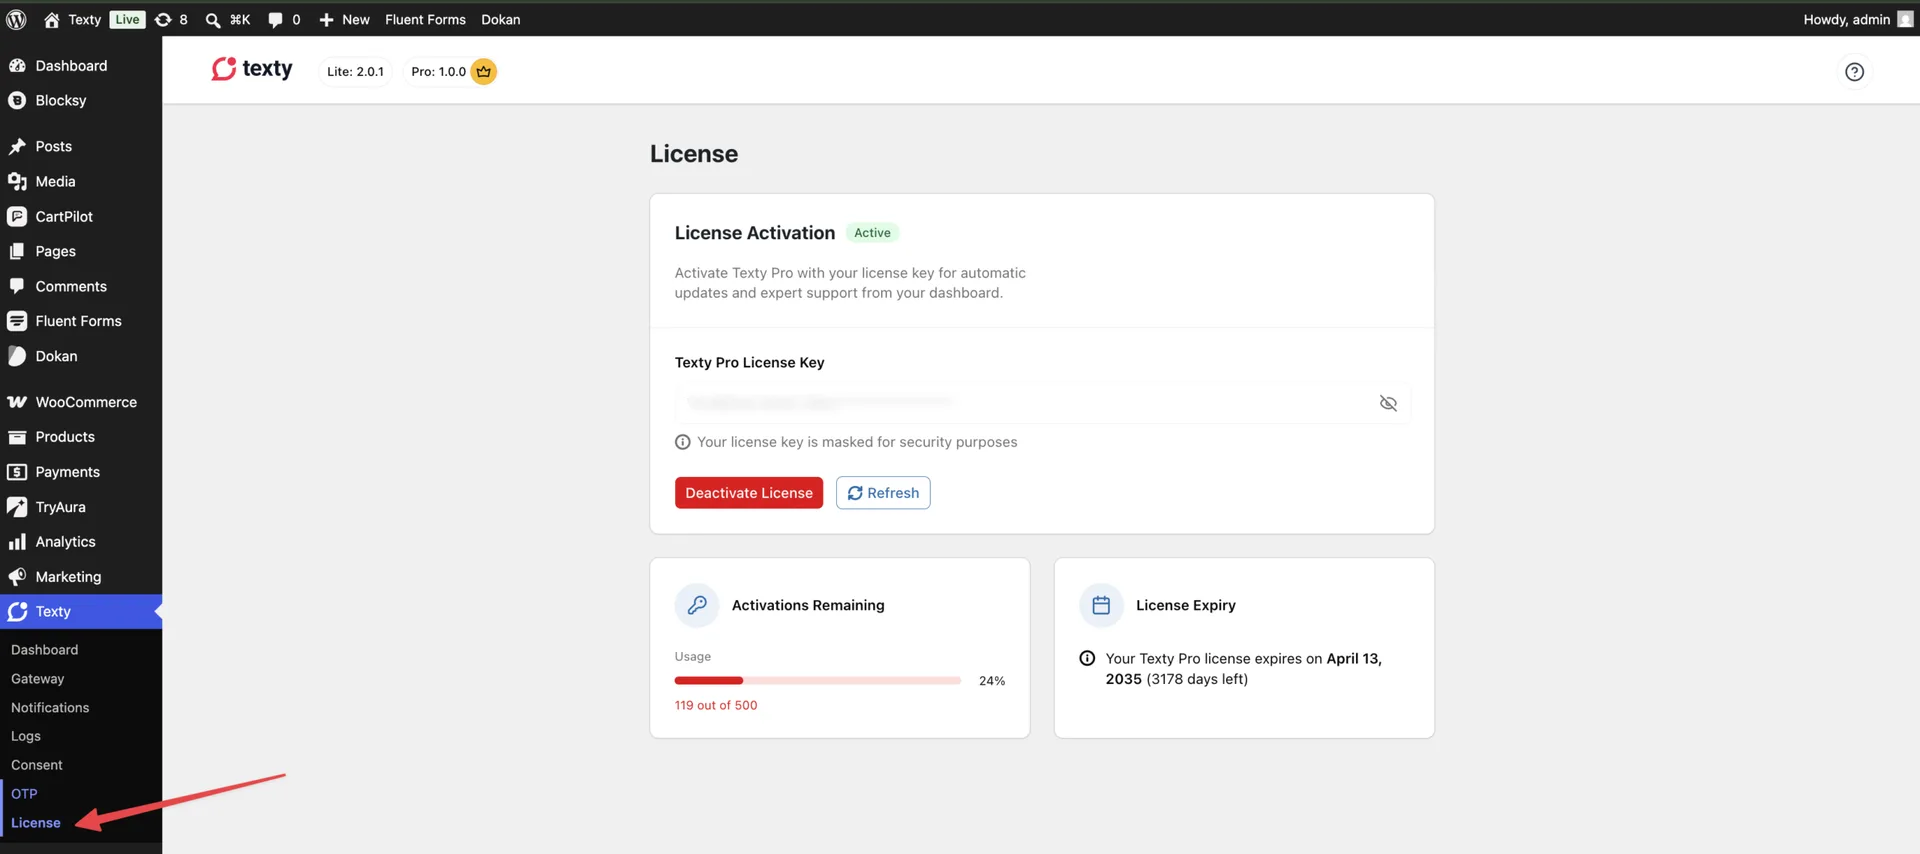Click the activations usage progress bar
Image resolution: width=1920 pixels, height=854 pixels.
[x=818, y=680]
